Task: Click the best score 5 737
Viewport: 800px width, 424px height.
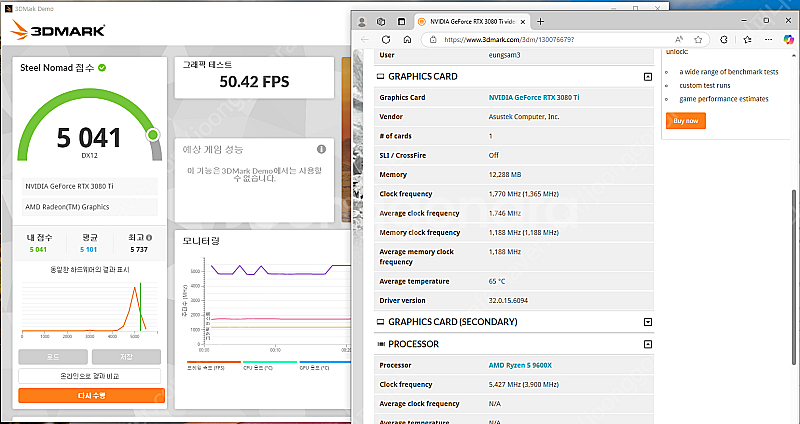Action: [139, 250]
